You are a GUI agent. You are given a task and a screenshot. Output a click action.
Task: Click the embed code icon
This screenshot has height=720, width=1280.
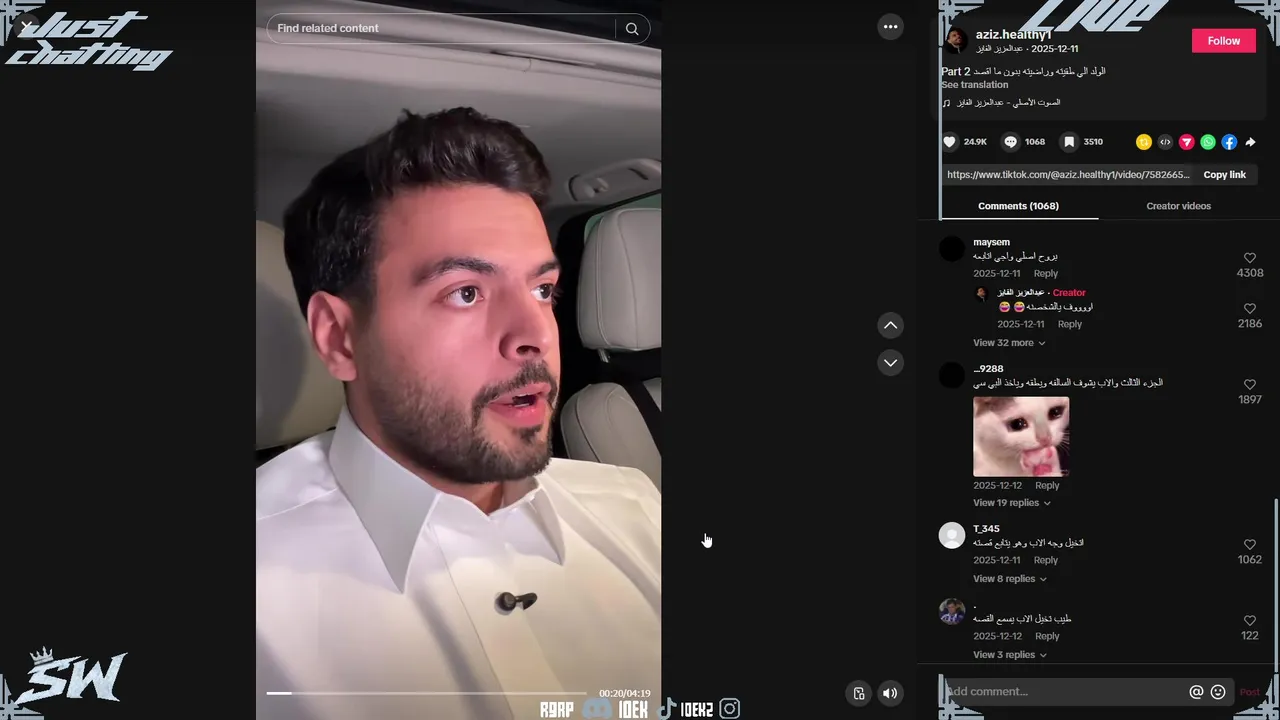(x=1165, y=142)
